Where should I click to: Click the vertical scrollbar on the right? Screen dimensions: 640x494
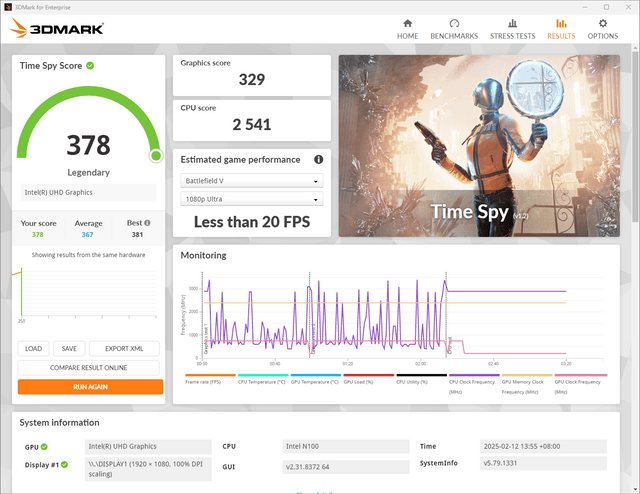click(x=636, y=135)
